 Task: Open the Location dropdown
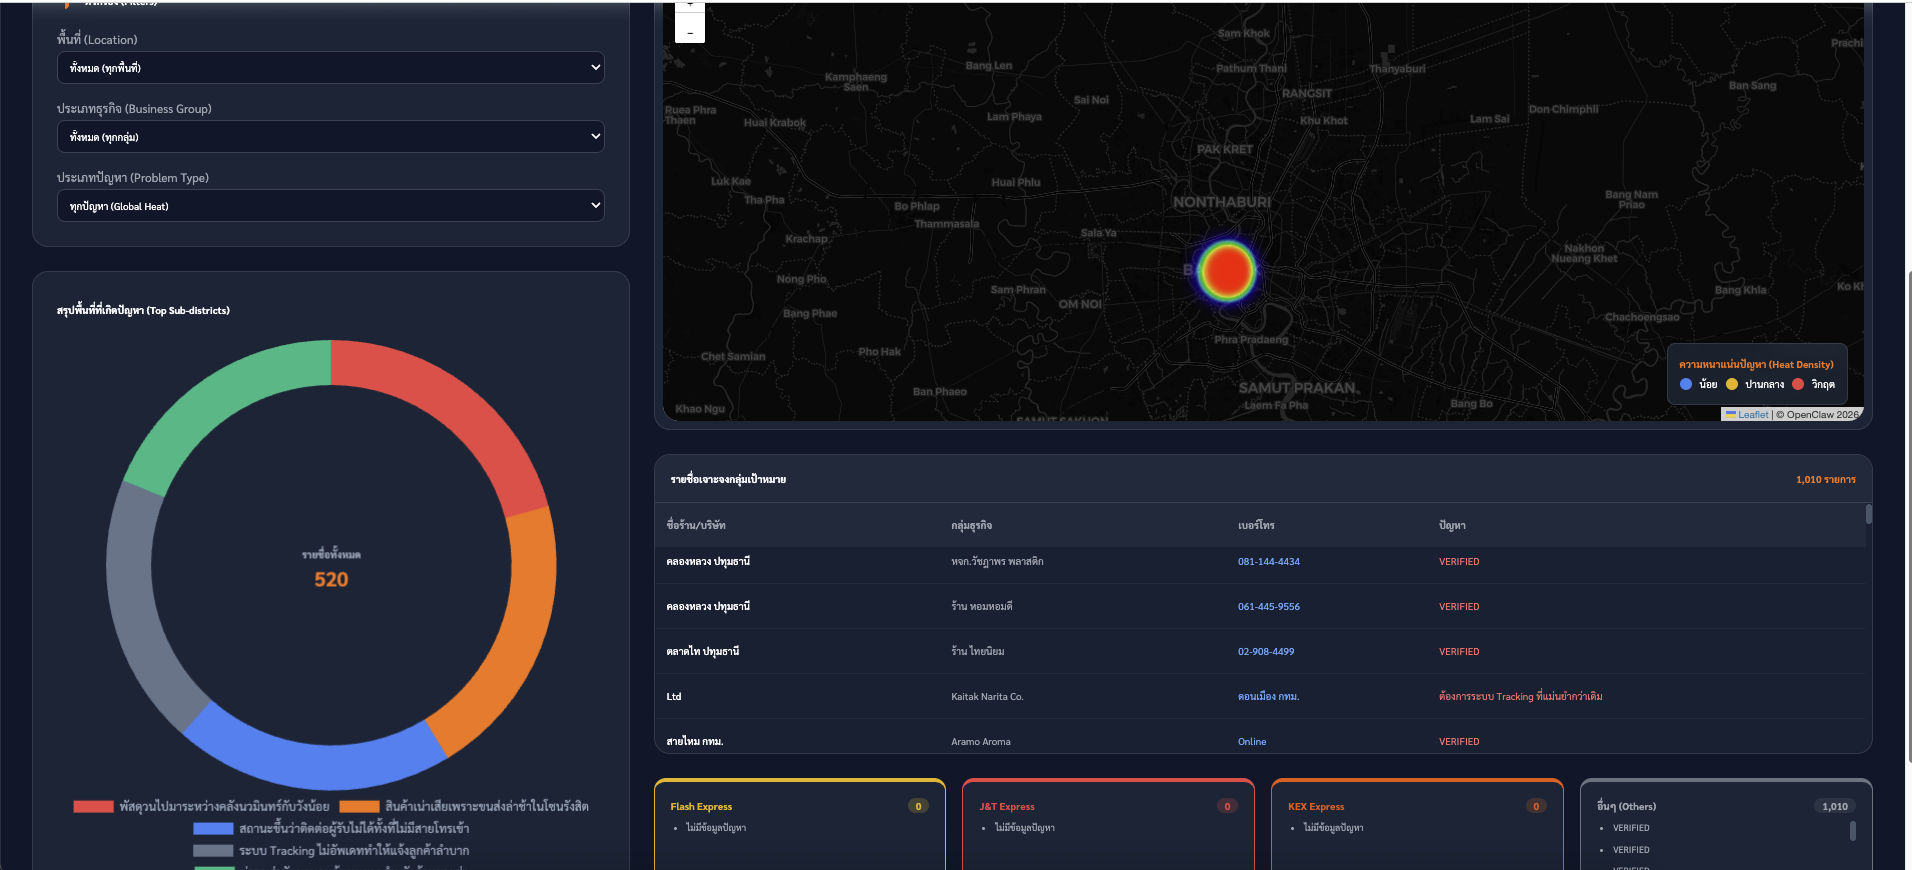pyautogui.click(x=331, y=68)
